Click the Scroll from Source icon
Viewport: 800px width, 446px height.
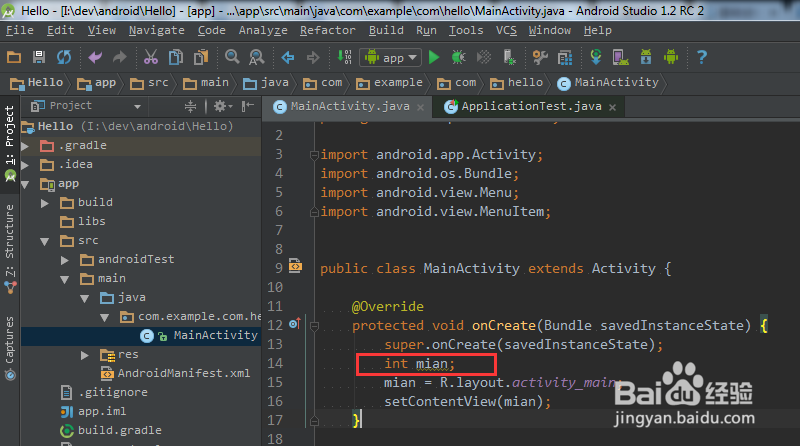click(x=190, y=106)
